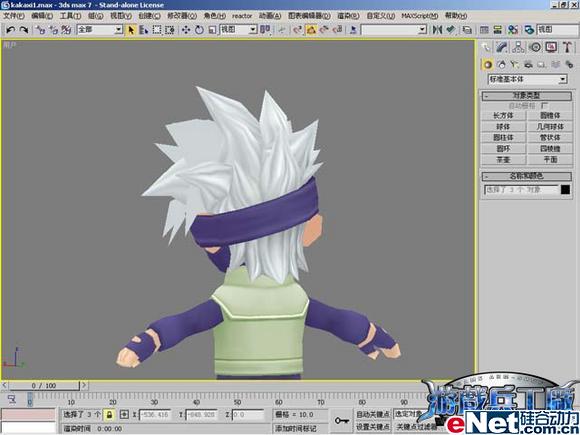Screen dimensions: 580x435
Task: Collapse the 名称和颜色 rollout
Action: pyautogui.click(x=526, y=176)
